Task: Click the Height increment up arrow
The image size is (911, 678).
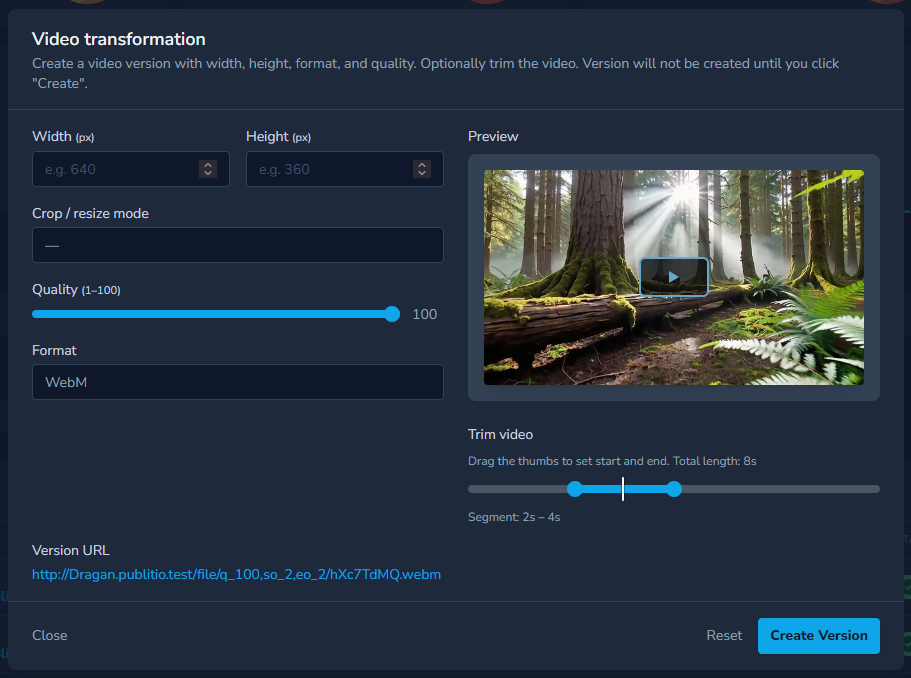Action: 422,164
